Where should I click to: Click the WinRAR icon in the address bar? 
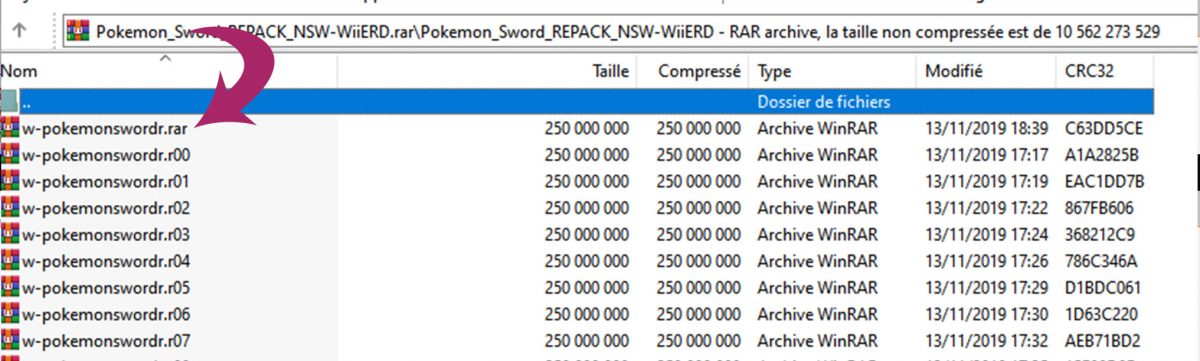coord(78,31)
